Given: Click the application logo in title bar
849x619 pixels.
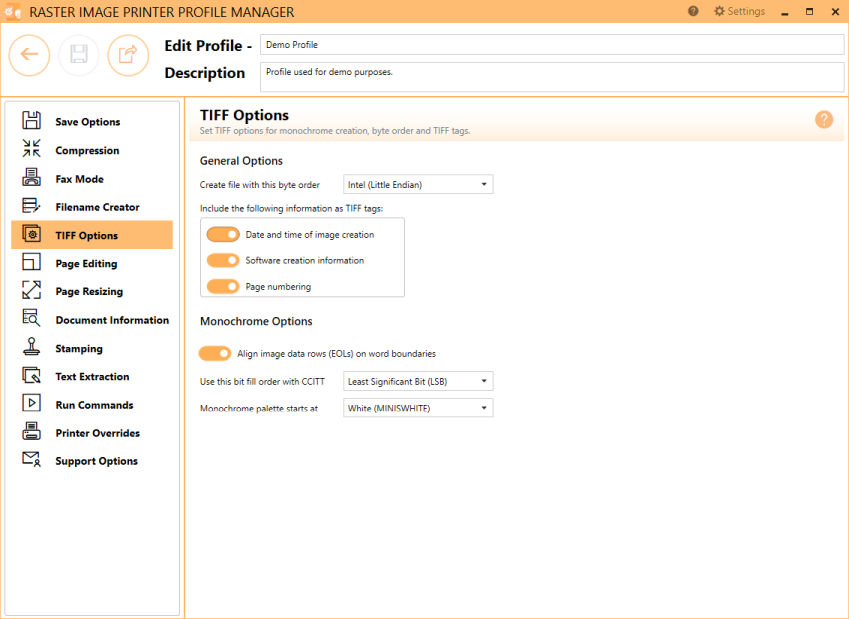Looking at the screenshot, I should (x=12, y=11).
